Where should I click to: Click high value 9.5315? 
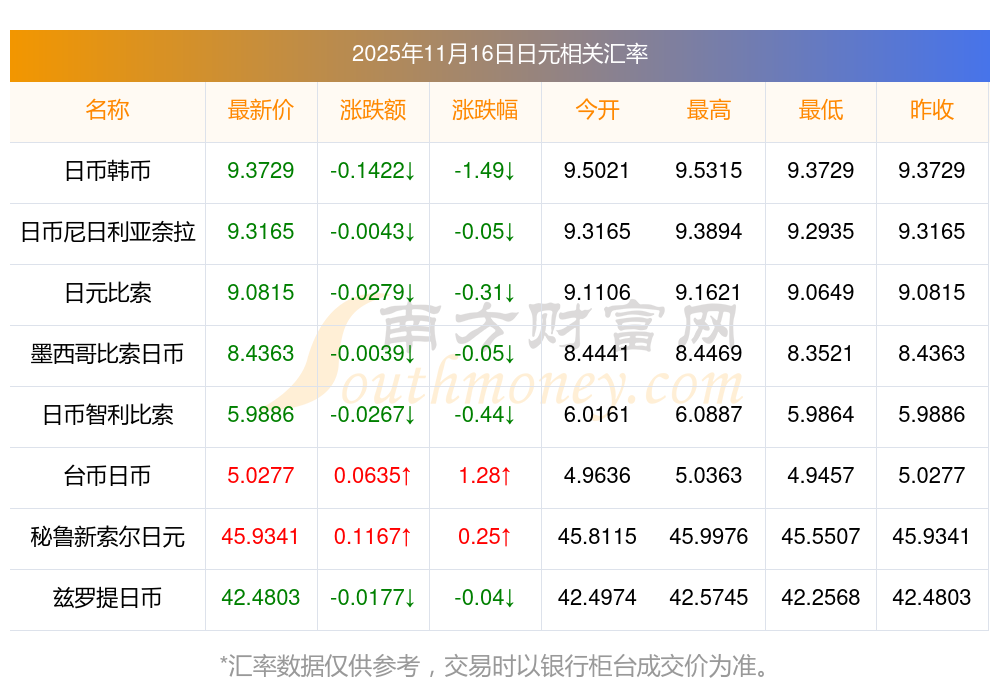point(709,170)
